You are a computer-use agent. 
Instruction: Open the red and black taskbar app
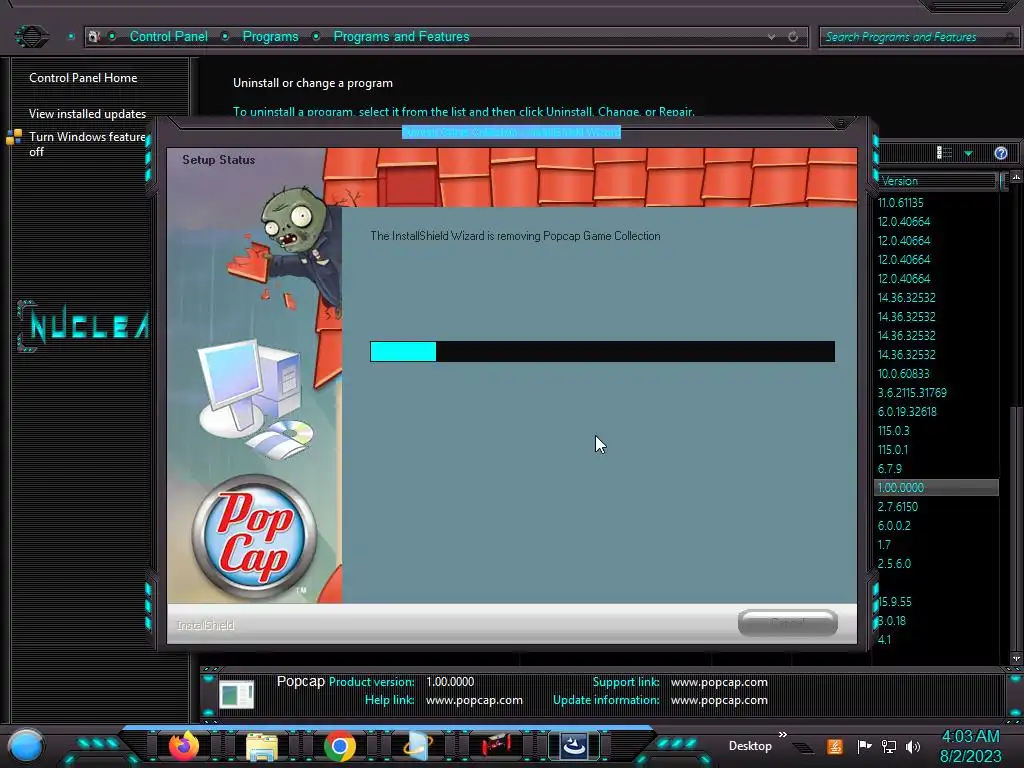496,746
